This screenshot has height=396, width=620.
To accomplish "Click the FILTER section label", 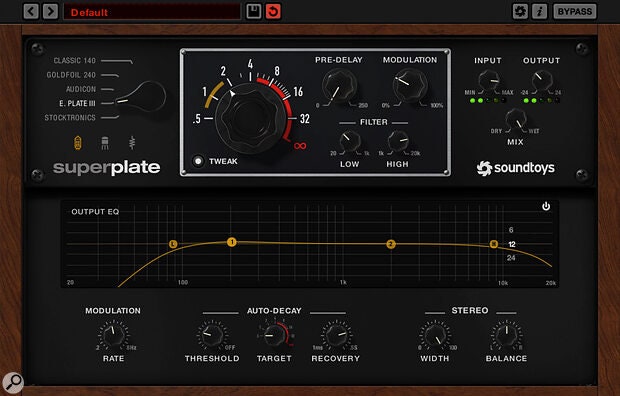I will [374, 122].
